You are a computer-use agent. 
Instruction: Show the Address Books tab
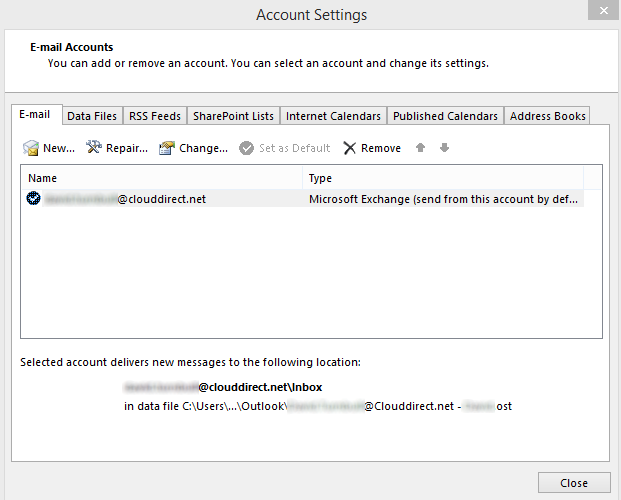547,116
